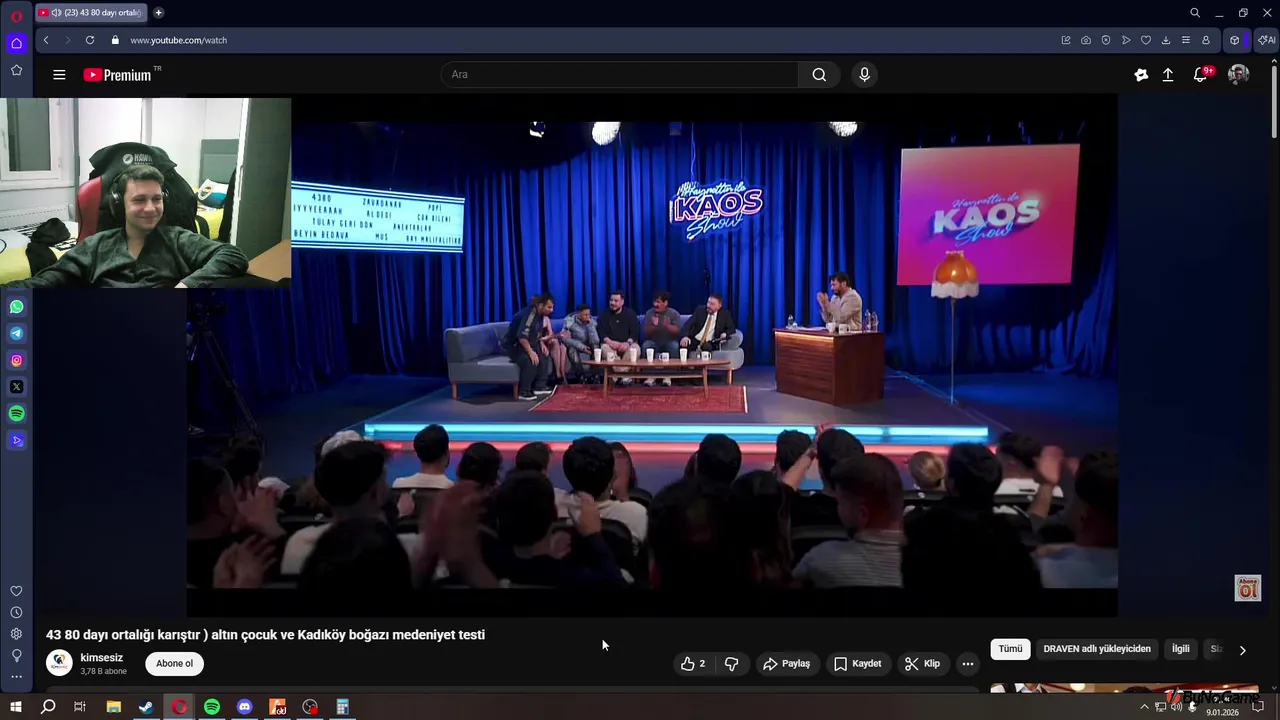Open Opera sidebar bookmarks star
This screenshot has width=1280, height=720.
coord(16,70)
